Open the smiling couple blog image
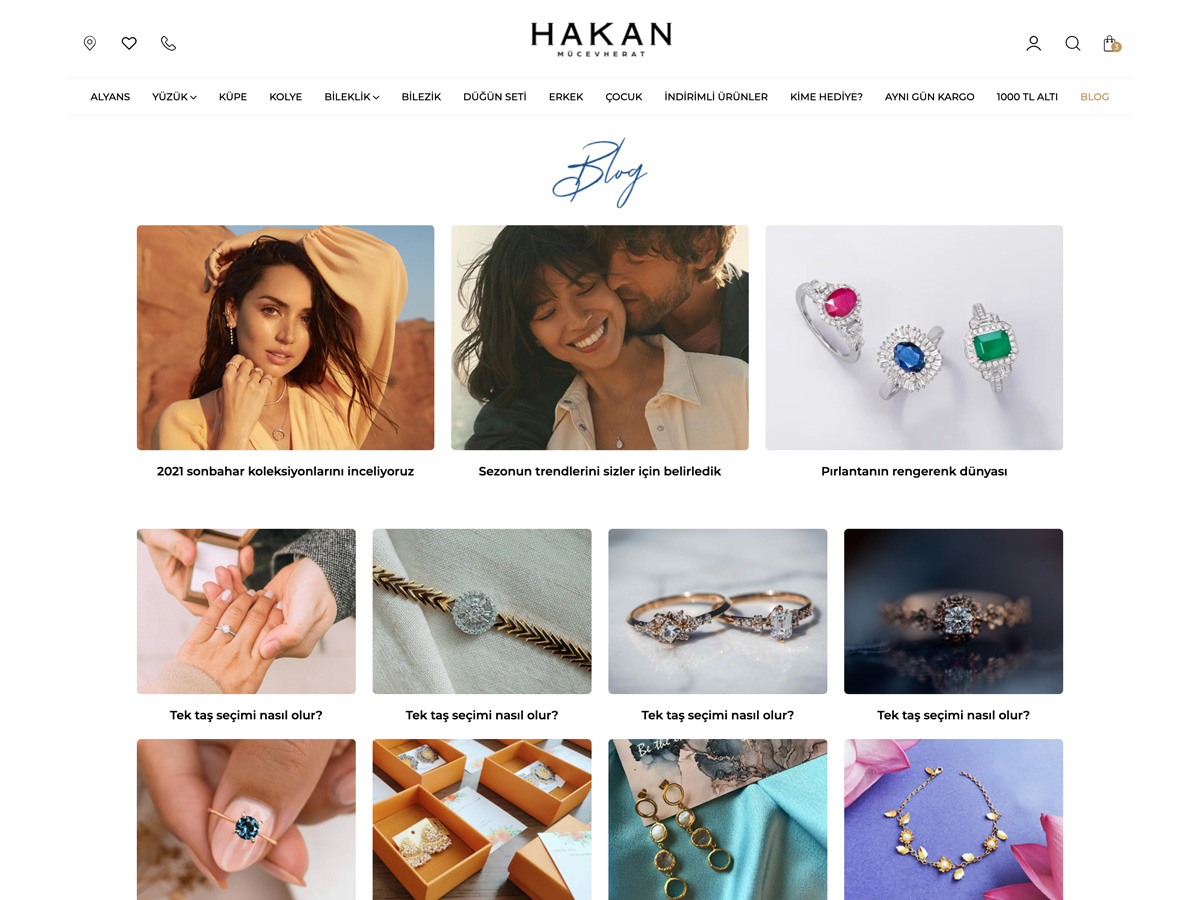Viewport: 1200px width, 900px height. pos(600,337)
